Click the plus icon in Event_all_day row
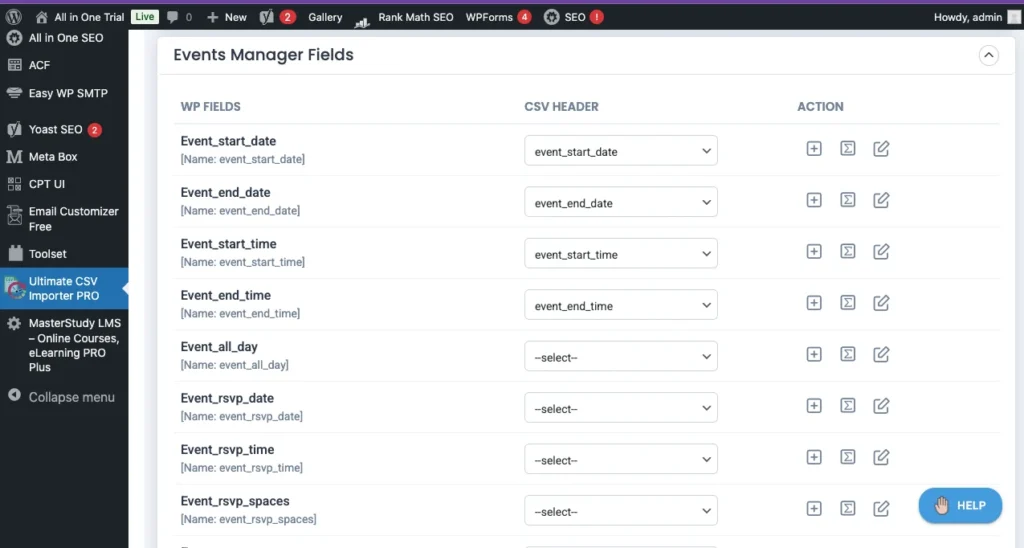This screenshot has height=548, width=1024. click(x=814, y=354)
